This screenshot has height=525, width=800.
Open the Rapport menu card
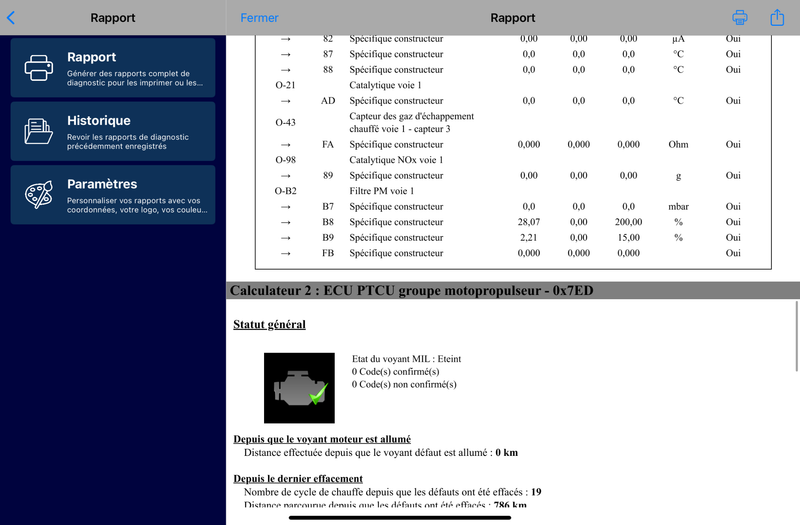113,67
